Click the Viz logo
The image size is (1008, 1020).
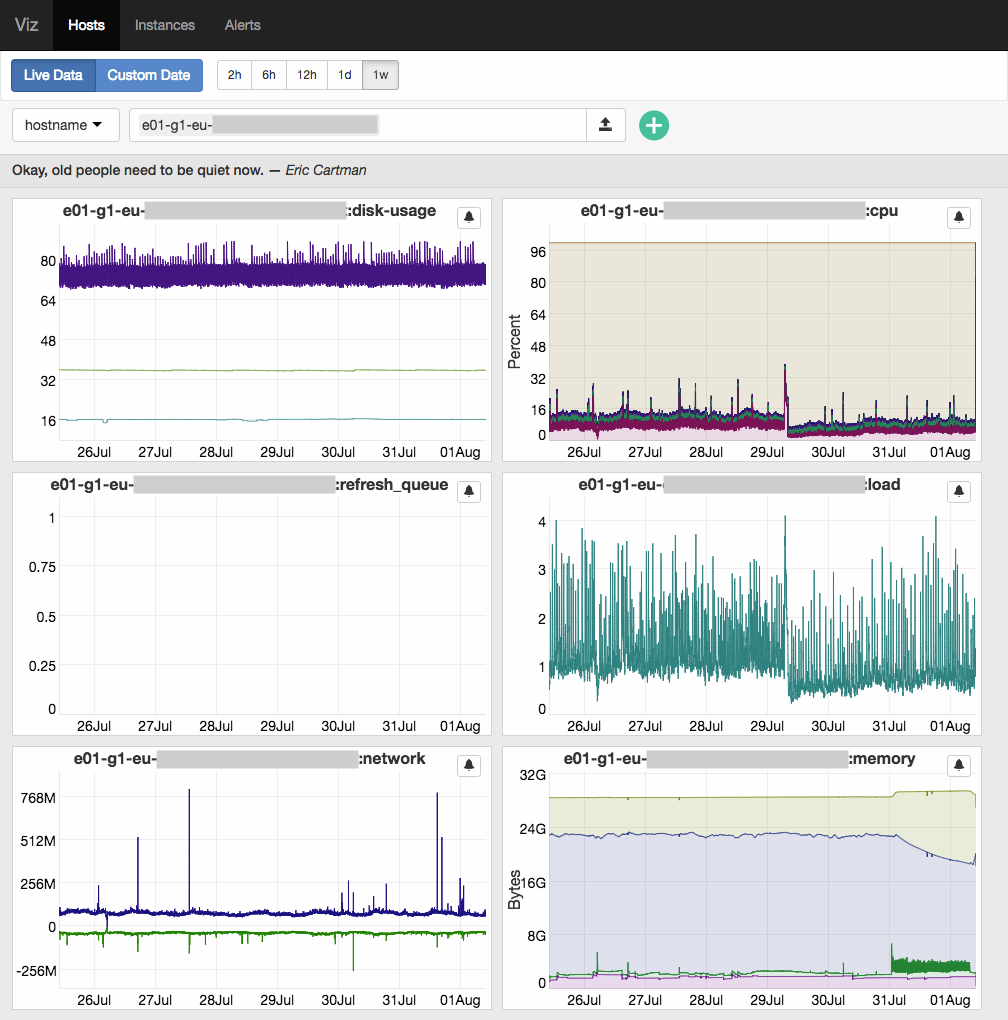(26, 25)
